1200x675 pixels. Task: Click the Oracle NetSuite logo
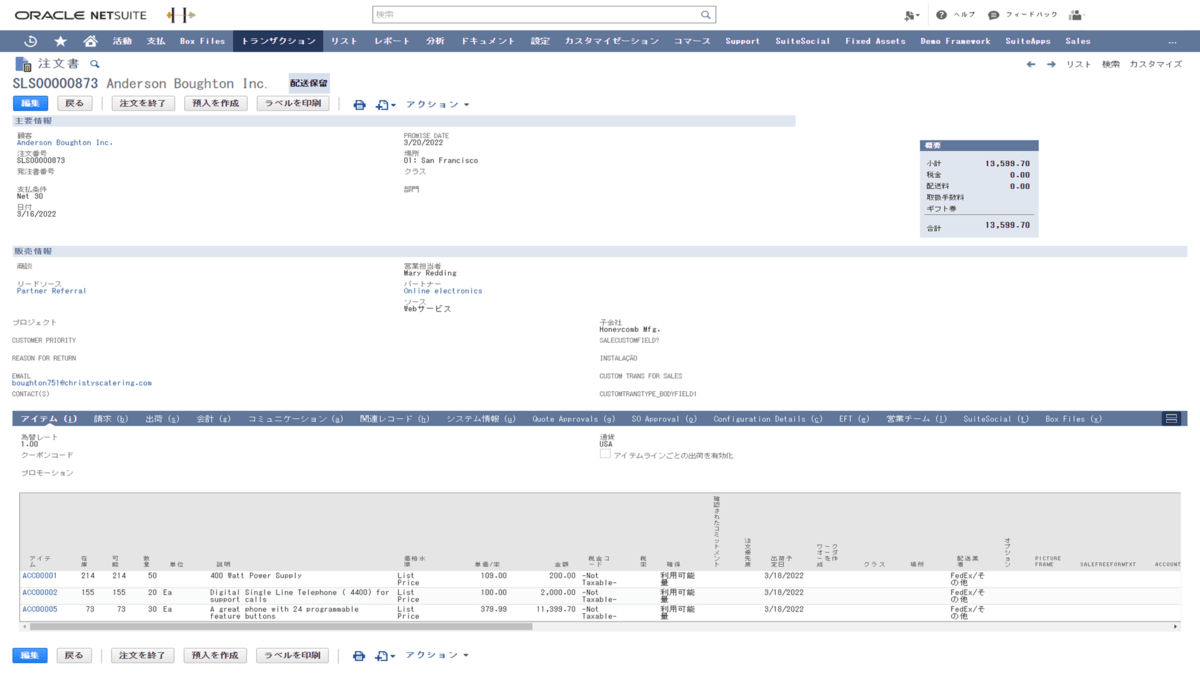click(83, 15)
